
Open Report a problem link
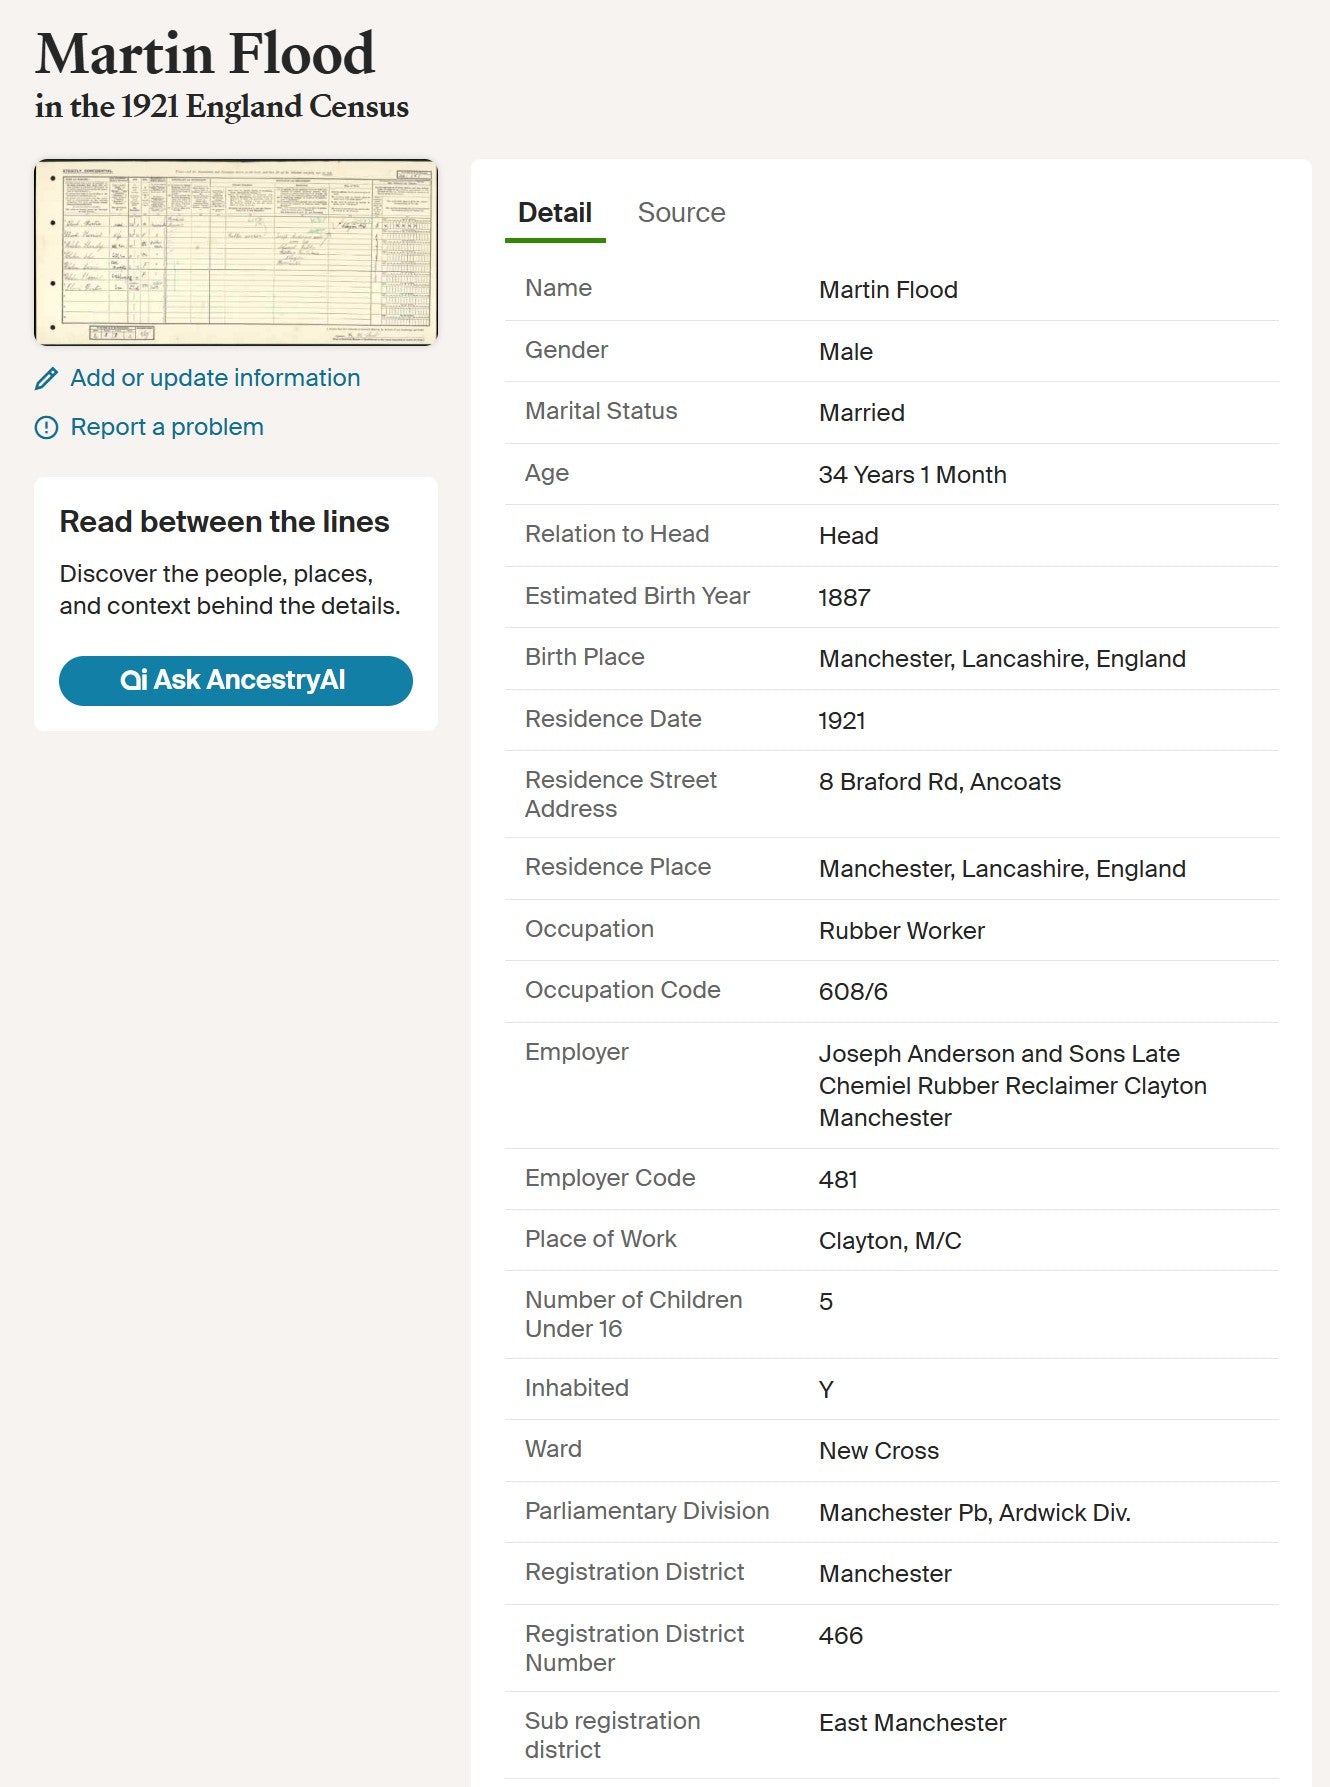[167, 427]
